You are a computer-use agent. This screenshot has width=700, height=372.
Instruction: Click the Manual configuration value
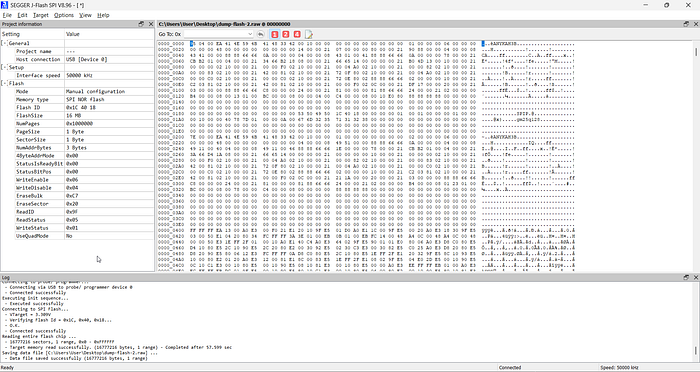click(96, 92)
